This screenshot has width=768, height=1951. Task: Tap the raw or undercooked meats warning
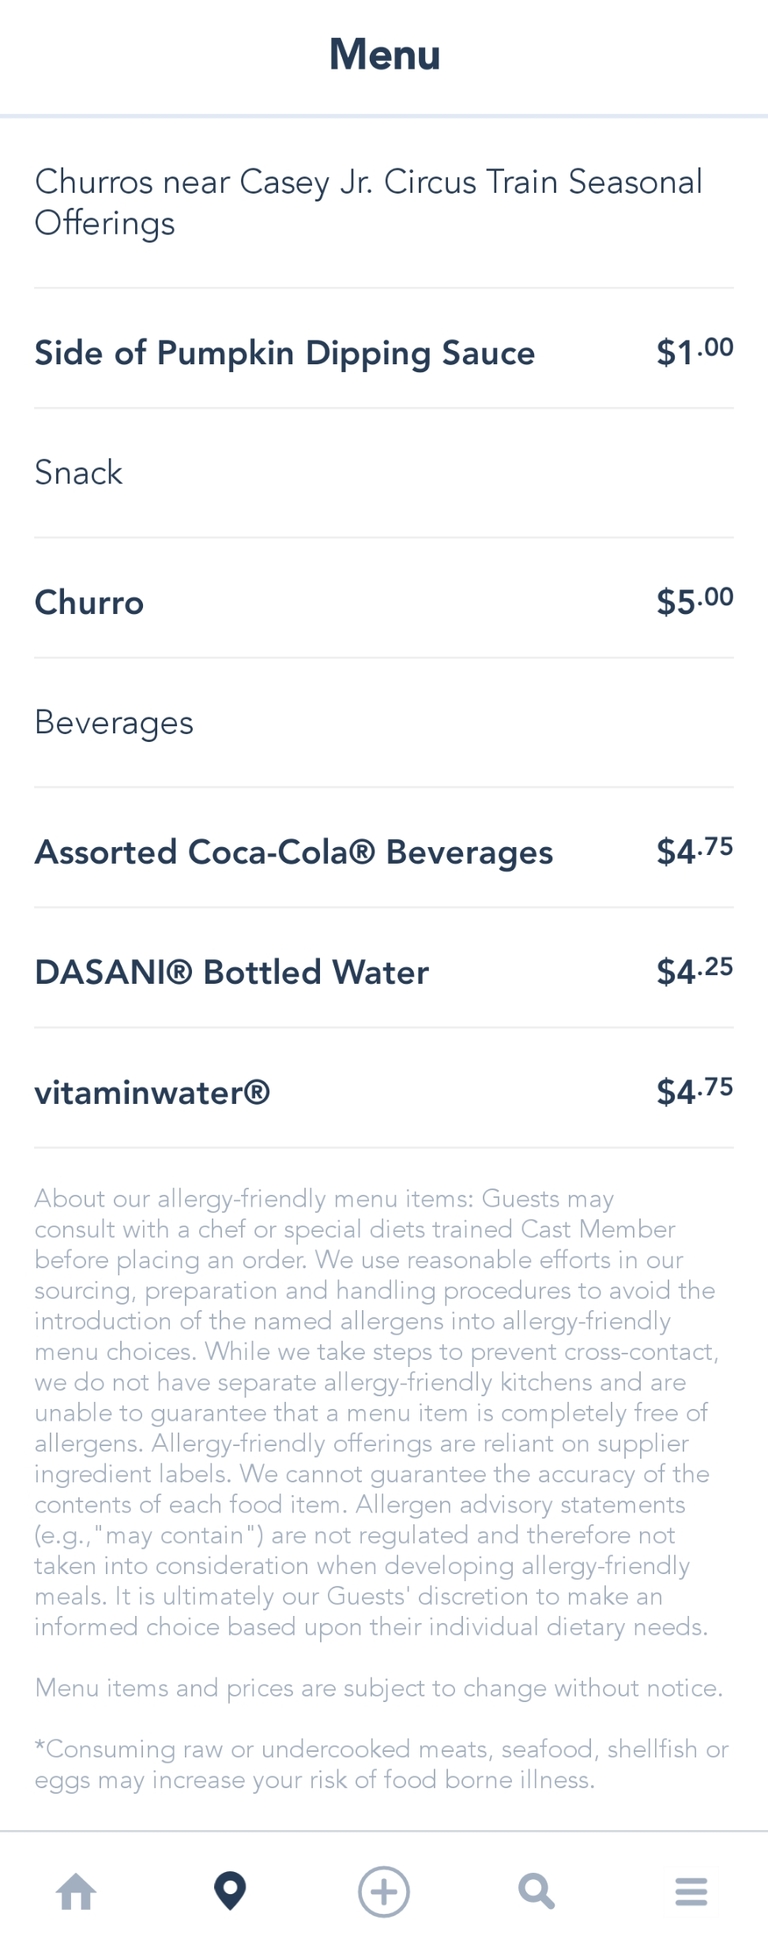[x=381, y=1764]
